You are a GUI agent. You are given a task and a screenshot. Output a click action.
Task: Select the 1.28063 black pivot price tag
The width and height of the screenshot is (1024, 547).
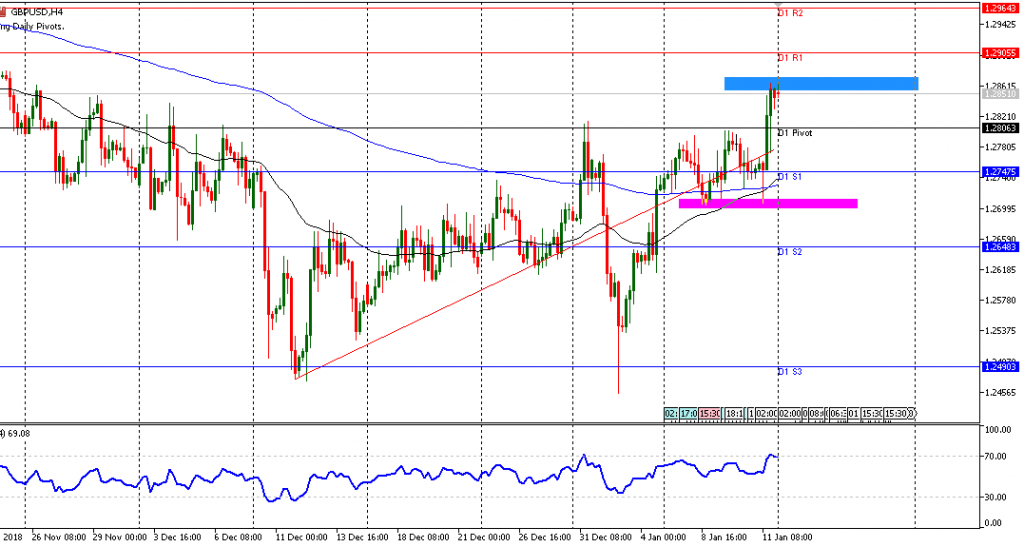[x=1000, y=128]
